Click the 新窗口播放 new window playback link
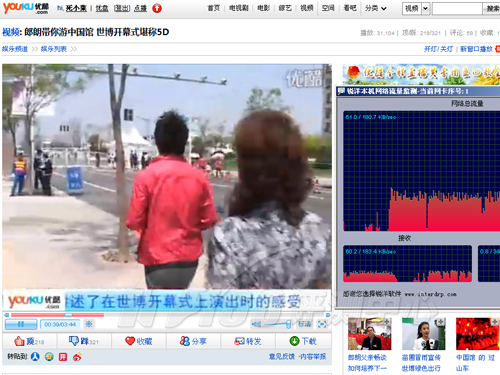Viewport: 500px width, 375px height. pos(476,49)
